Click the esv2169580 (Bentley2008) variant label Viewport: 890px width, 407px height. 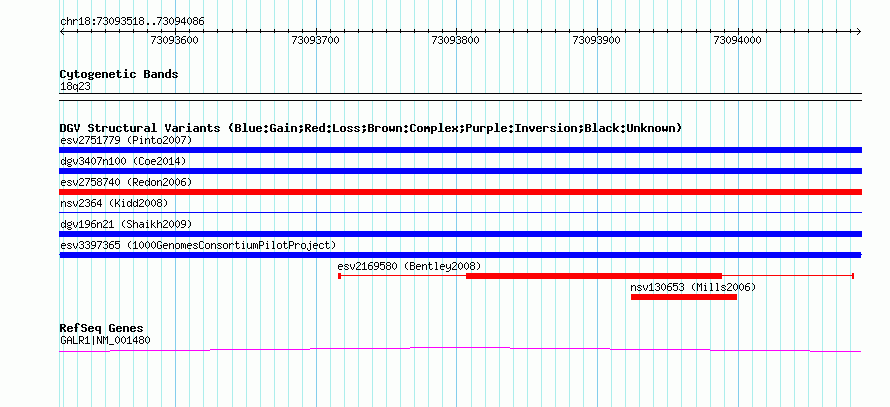(409, 266)
